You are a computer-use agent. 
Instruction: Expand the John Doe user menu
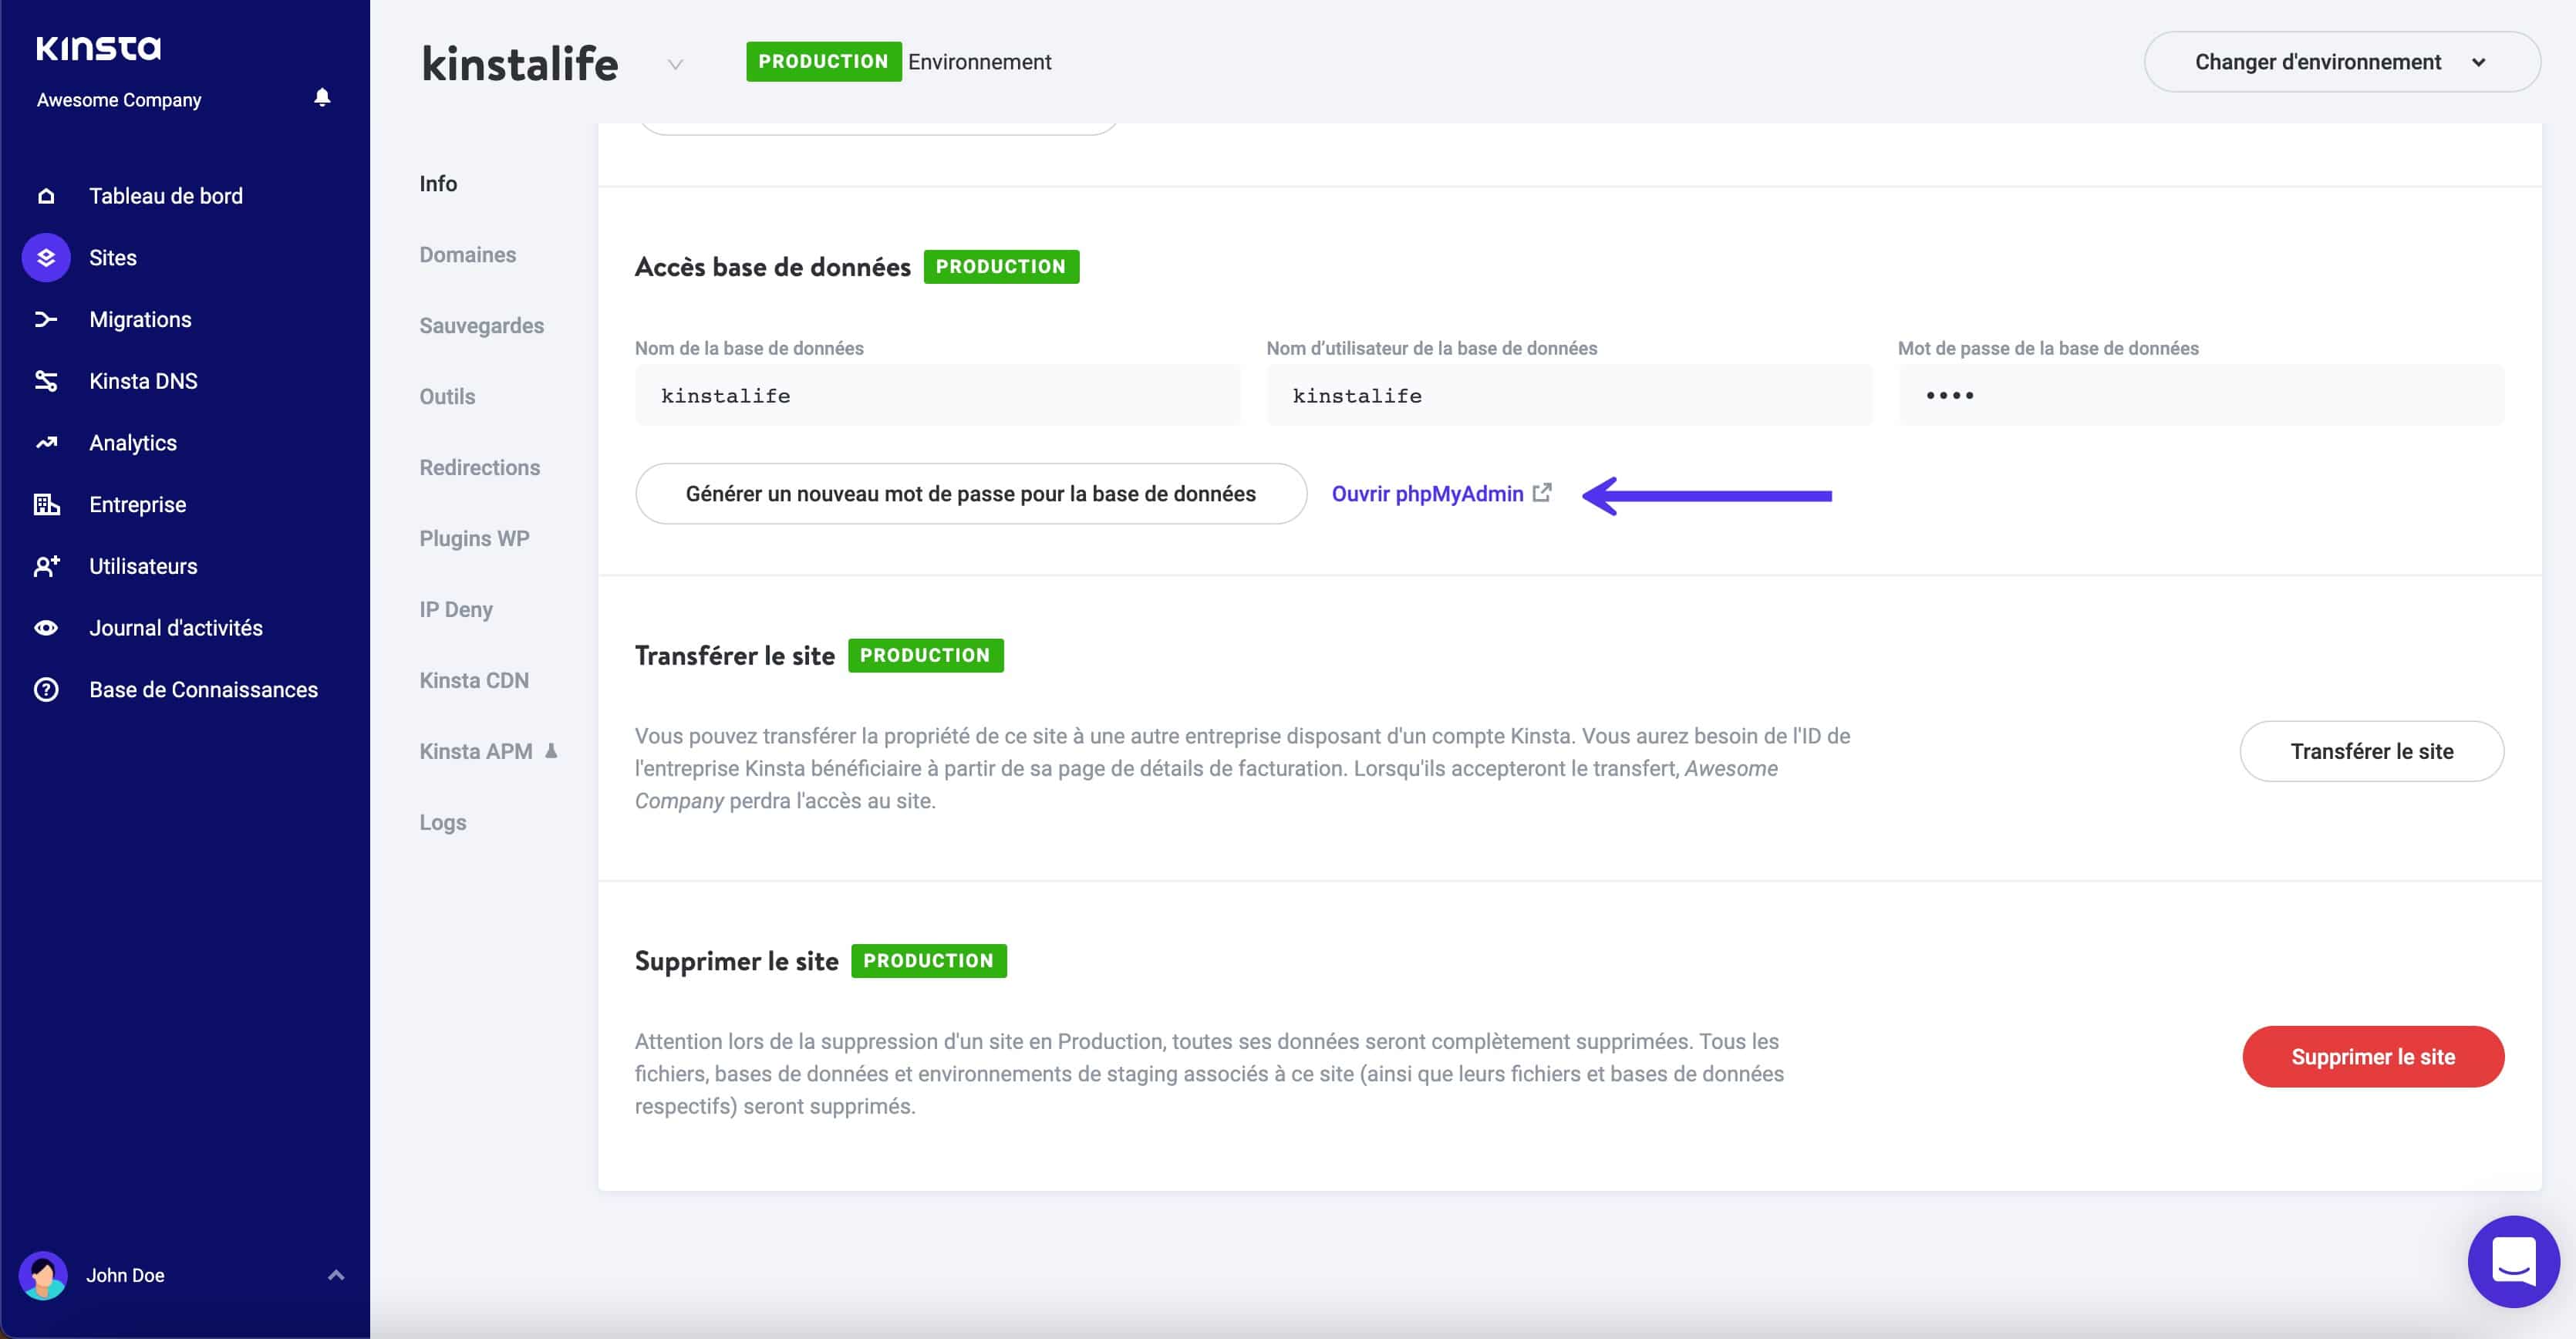[336, 1275]
